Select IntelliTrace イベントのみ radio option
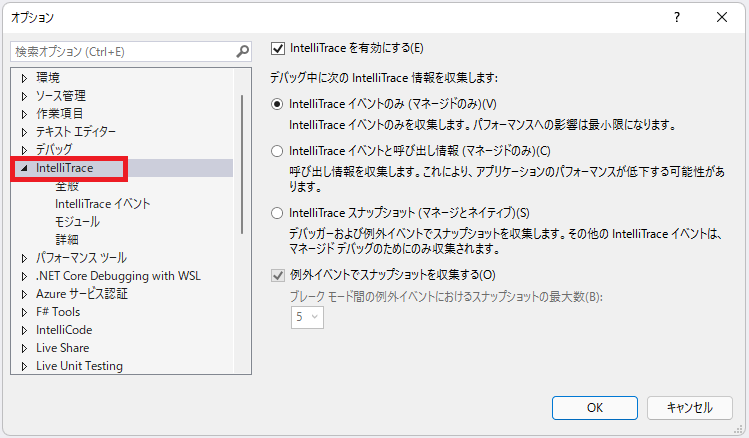Viewport: 749px width, 438px height. pyautogui.click(x=277, y=104)
